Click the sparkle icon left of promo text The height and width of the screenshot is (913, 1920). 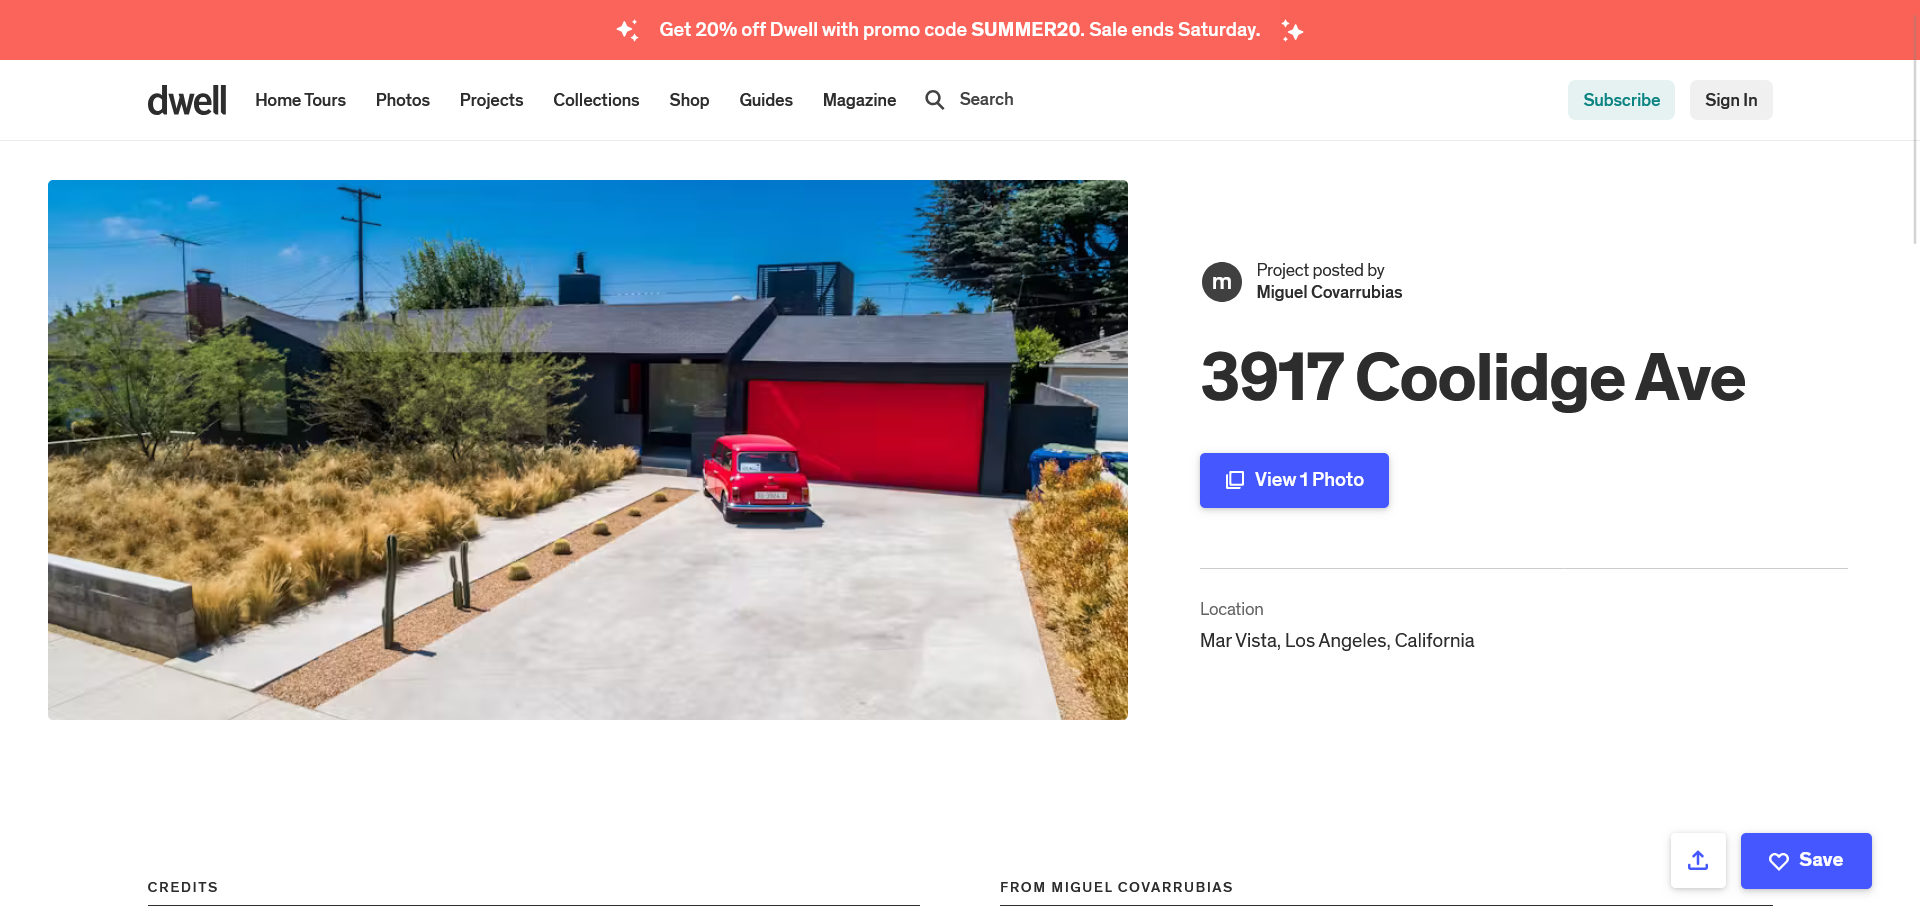click(627, 30)
